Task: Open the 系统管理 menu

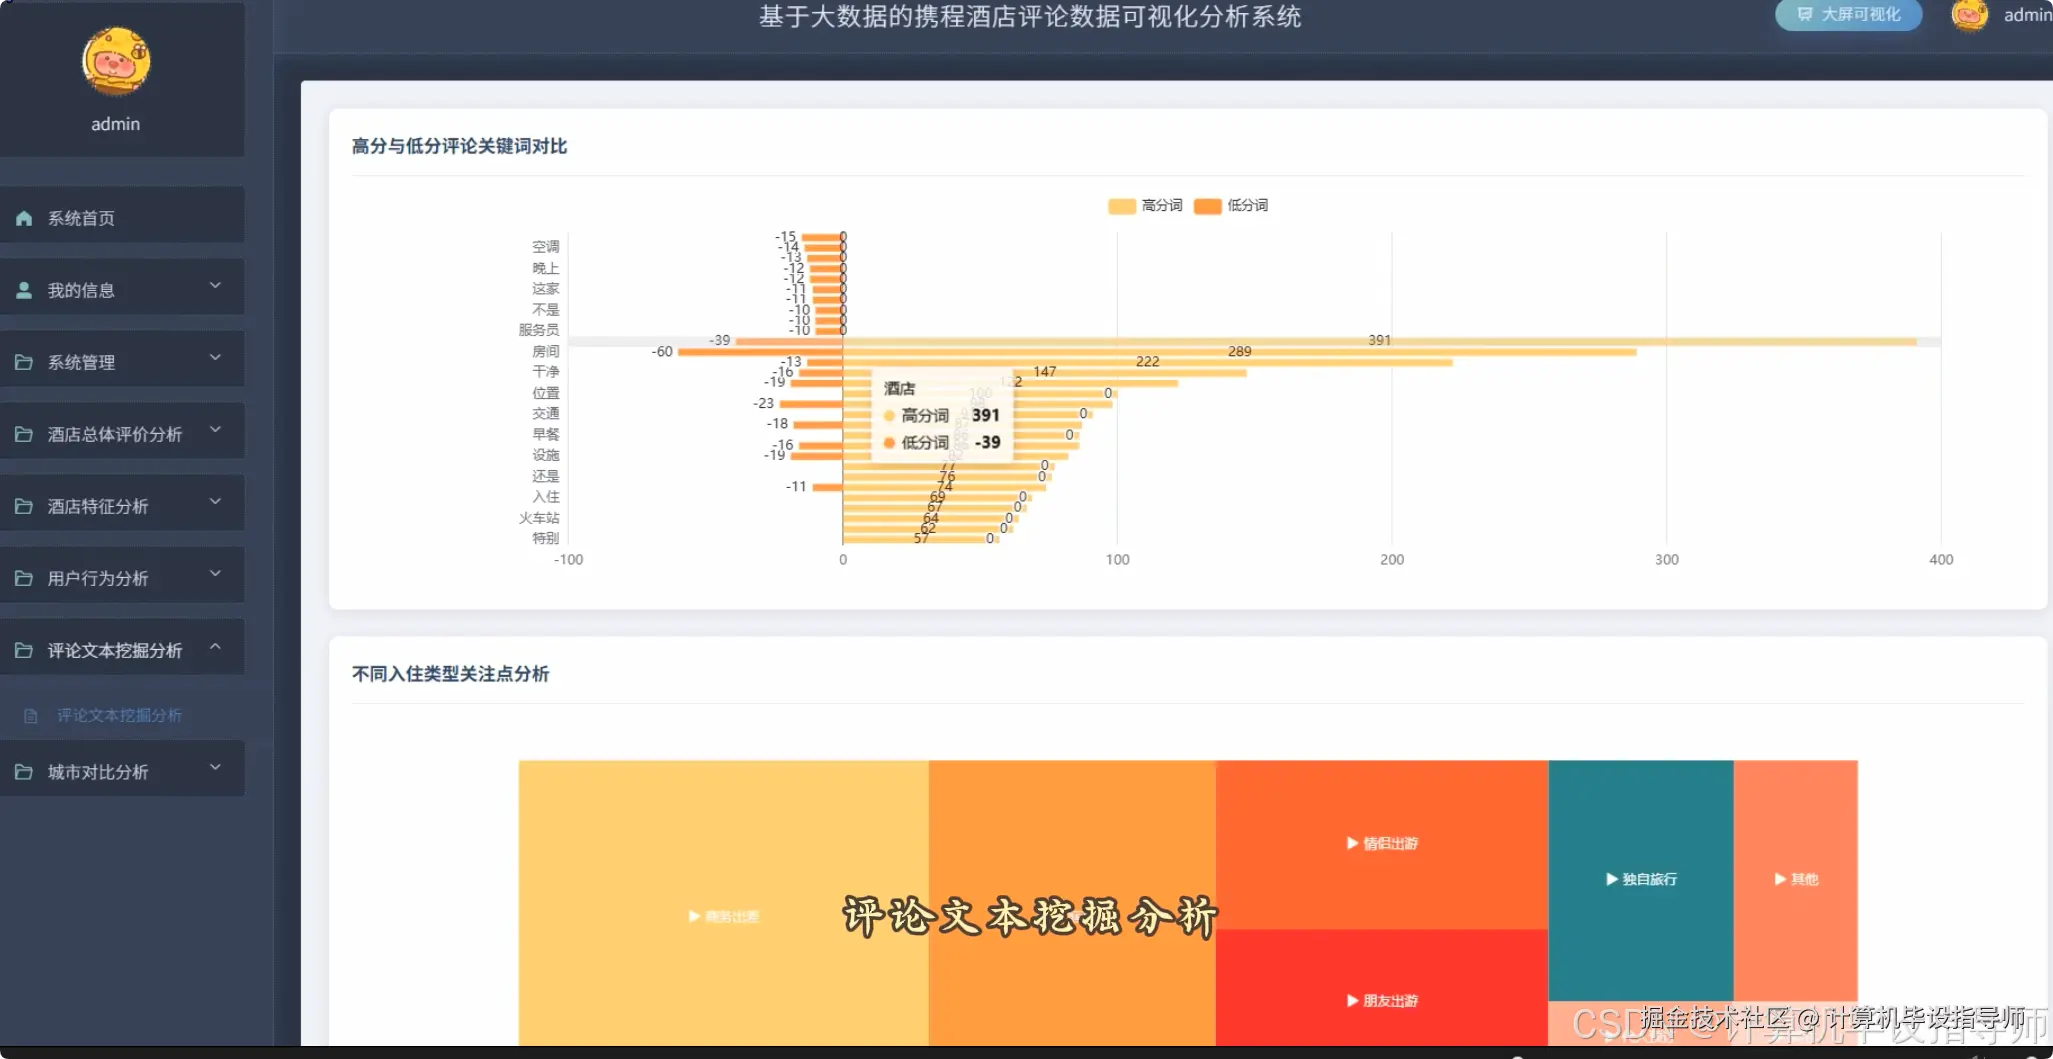Action: coord(122,358)
